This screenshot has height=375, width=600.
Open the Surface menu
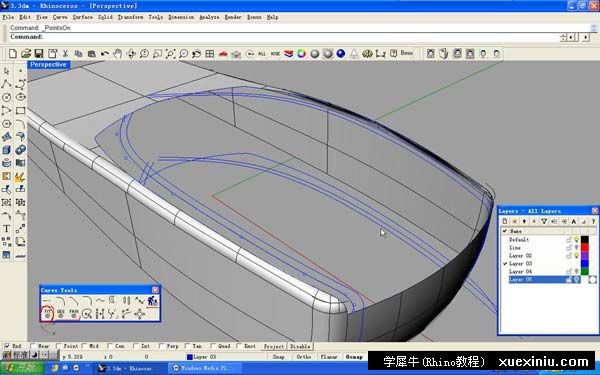(82, 17)
